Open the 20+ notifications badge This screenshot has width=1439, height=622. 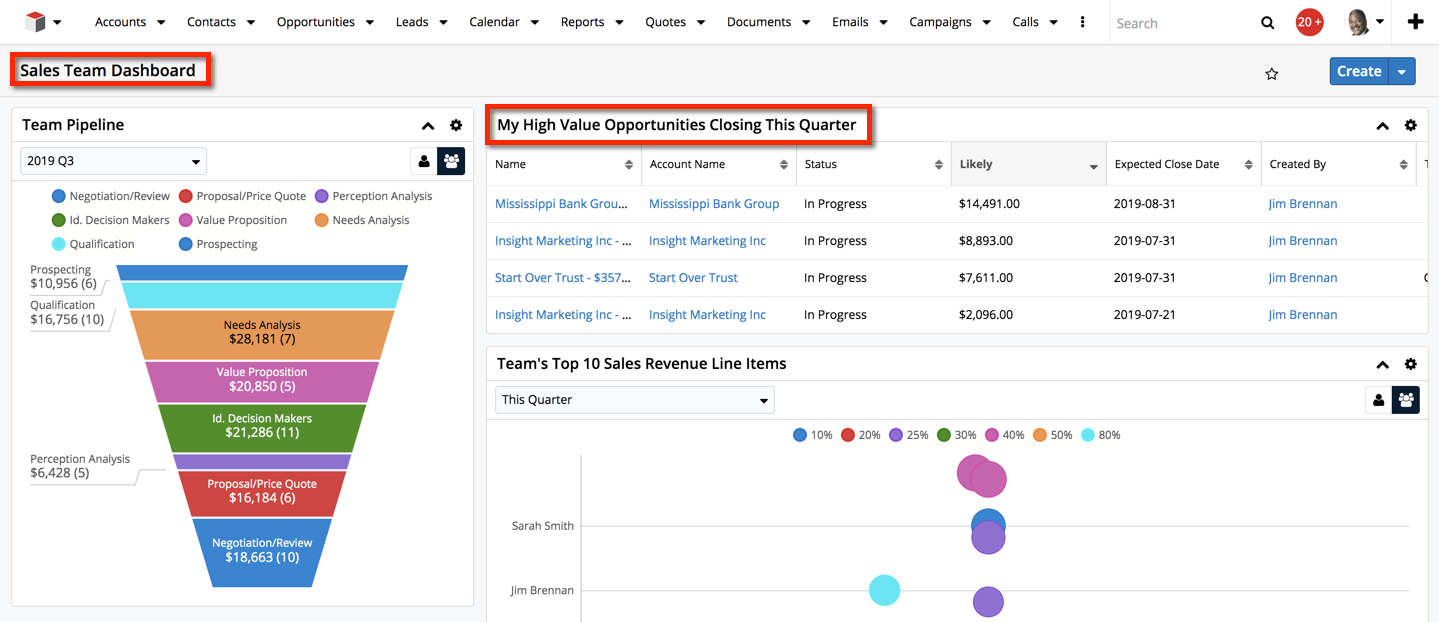[1309, 22]
